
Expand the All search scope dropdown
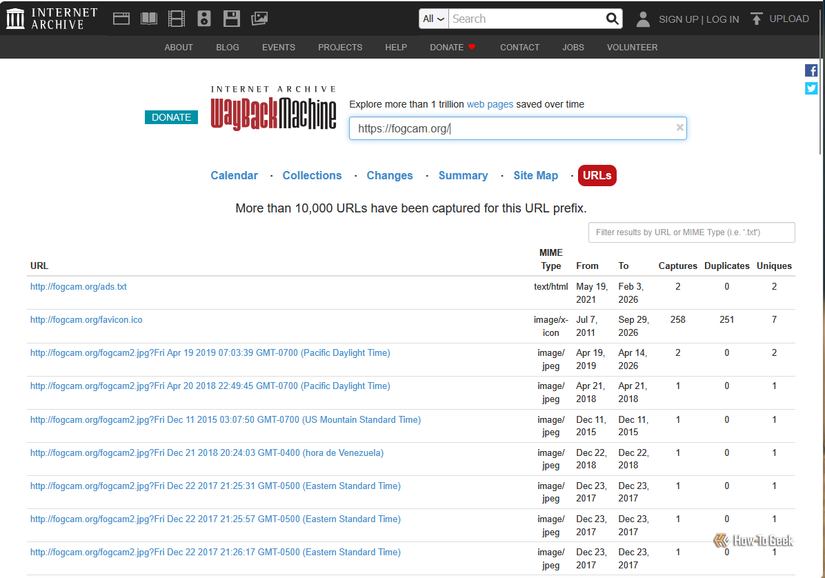[x=434, y=19]
